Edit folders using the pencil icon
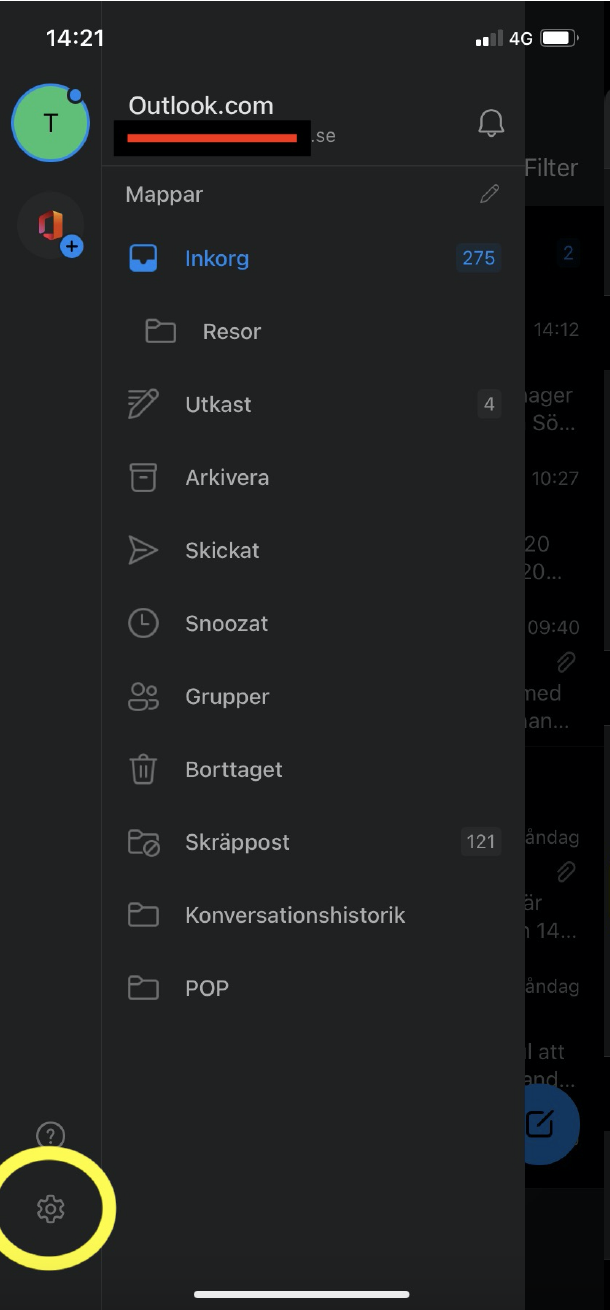Screen dimensions: 610x1310 point(489,194)
